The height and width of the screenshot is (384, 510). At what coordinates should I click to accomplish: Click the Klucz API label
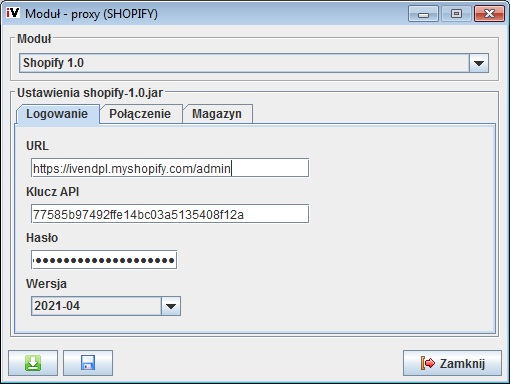click(x=53, y=192)
